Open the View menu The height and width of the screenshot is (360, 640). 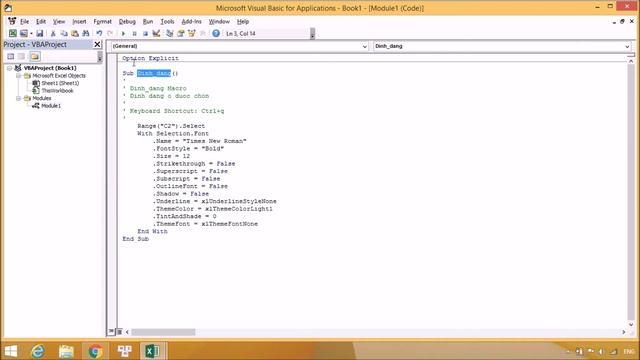click(x=59, y=22)
